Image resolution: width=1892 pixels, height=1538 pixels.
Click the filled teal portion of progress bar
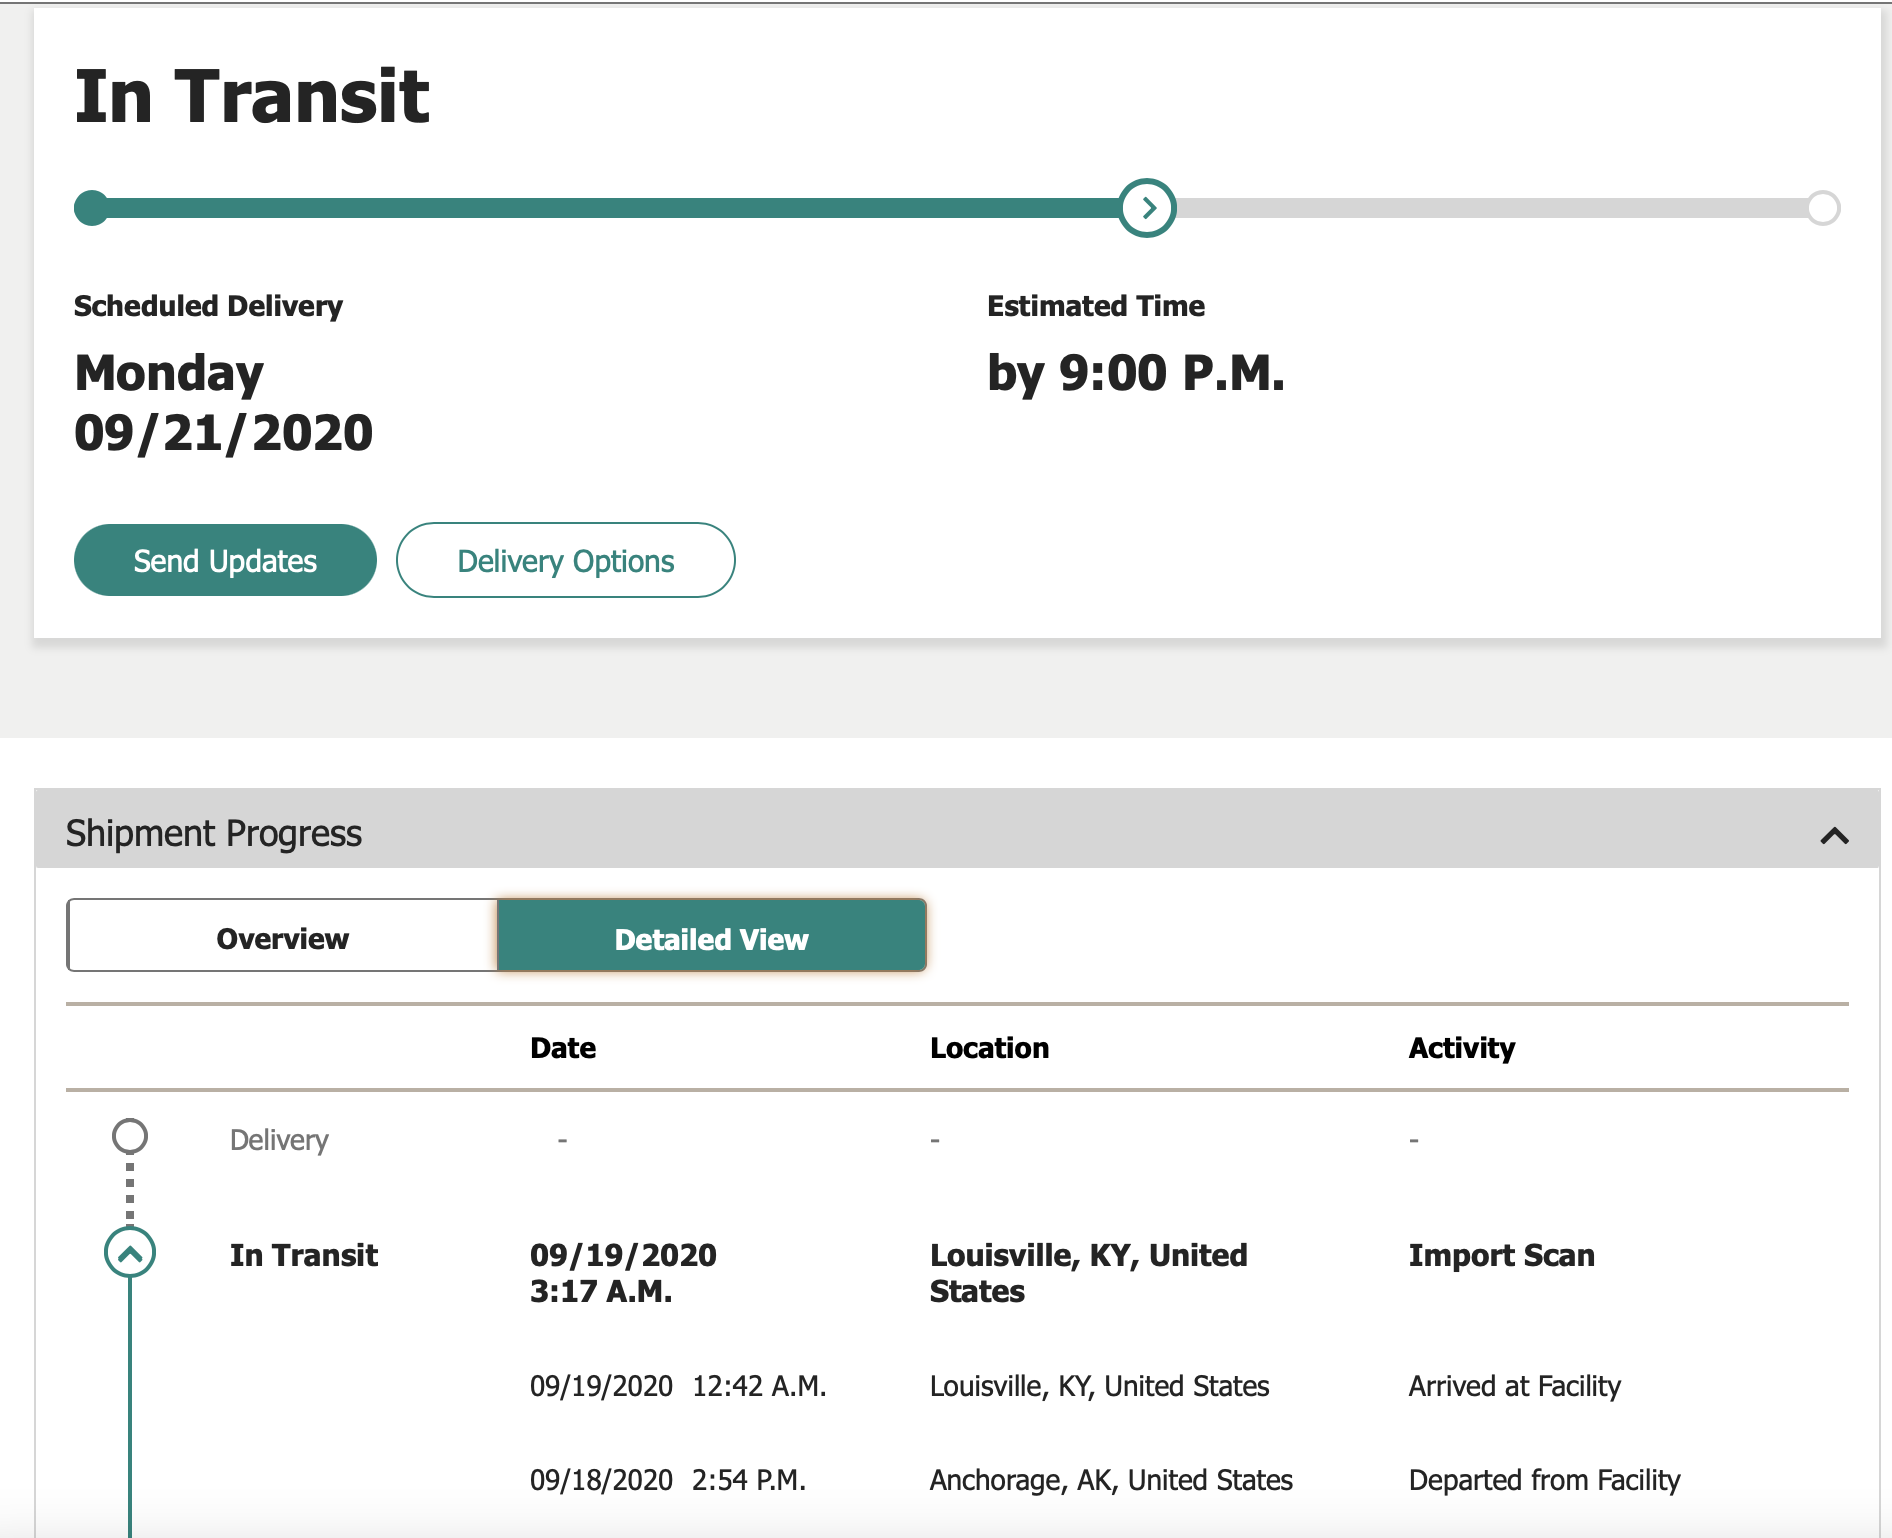600,208
